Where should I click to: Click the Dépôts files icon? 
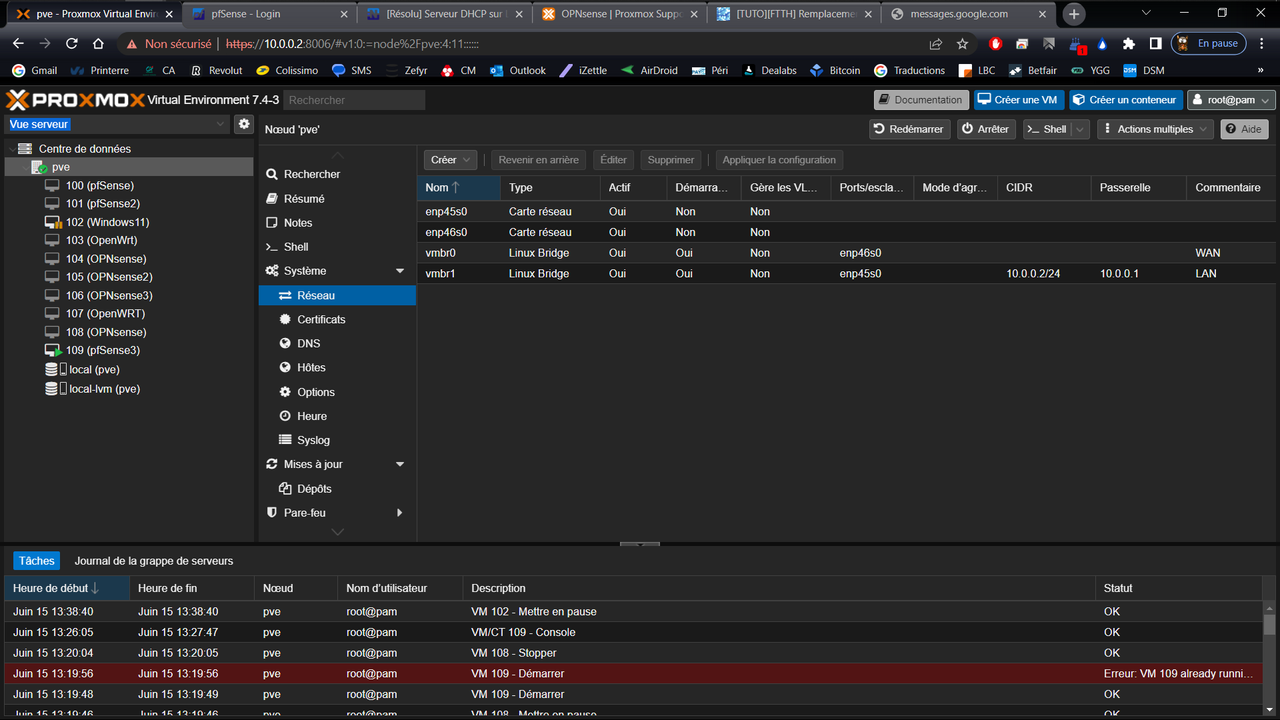(285, 489)
